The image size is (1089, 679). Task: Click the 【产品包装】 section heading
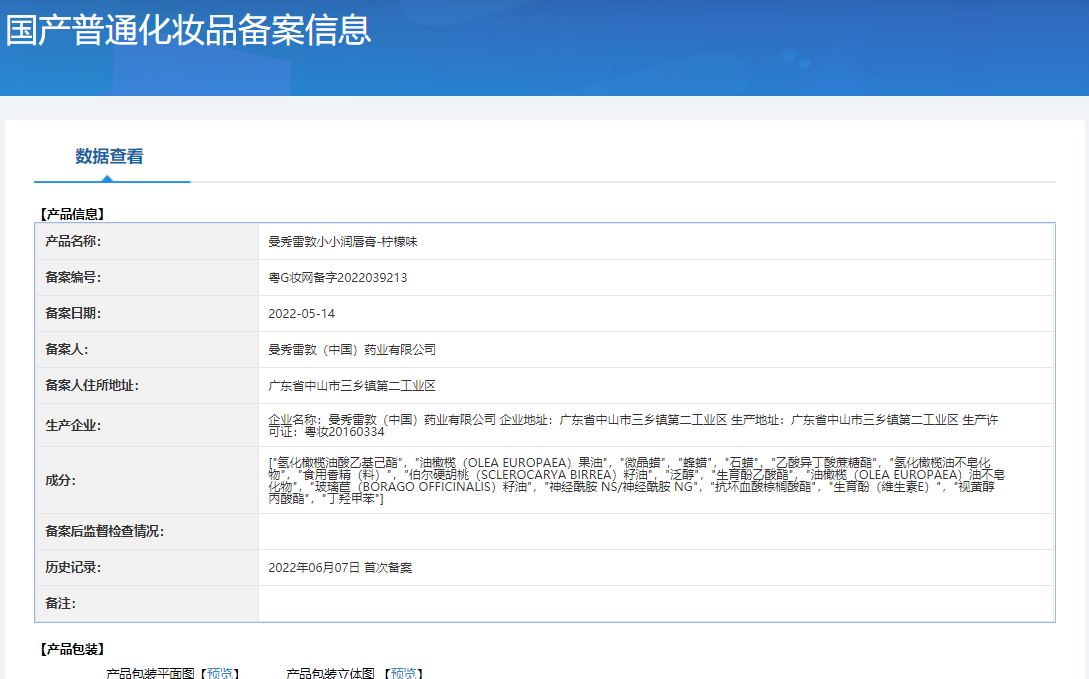71,650
